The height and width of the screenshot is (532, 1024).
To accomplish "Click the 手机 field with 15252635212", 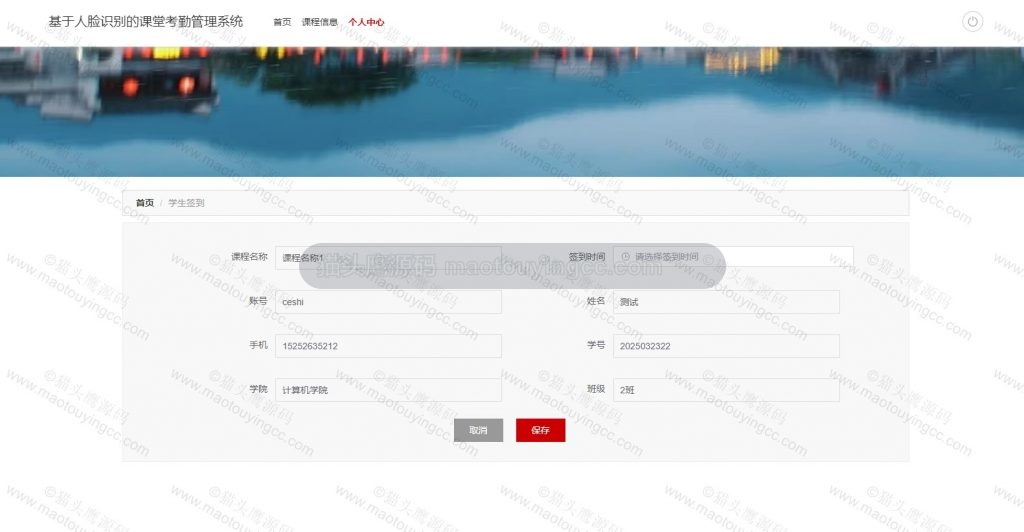I will [388, 346].
